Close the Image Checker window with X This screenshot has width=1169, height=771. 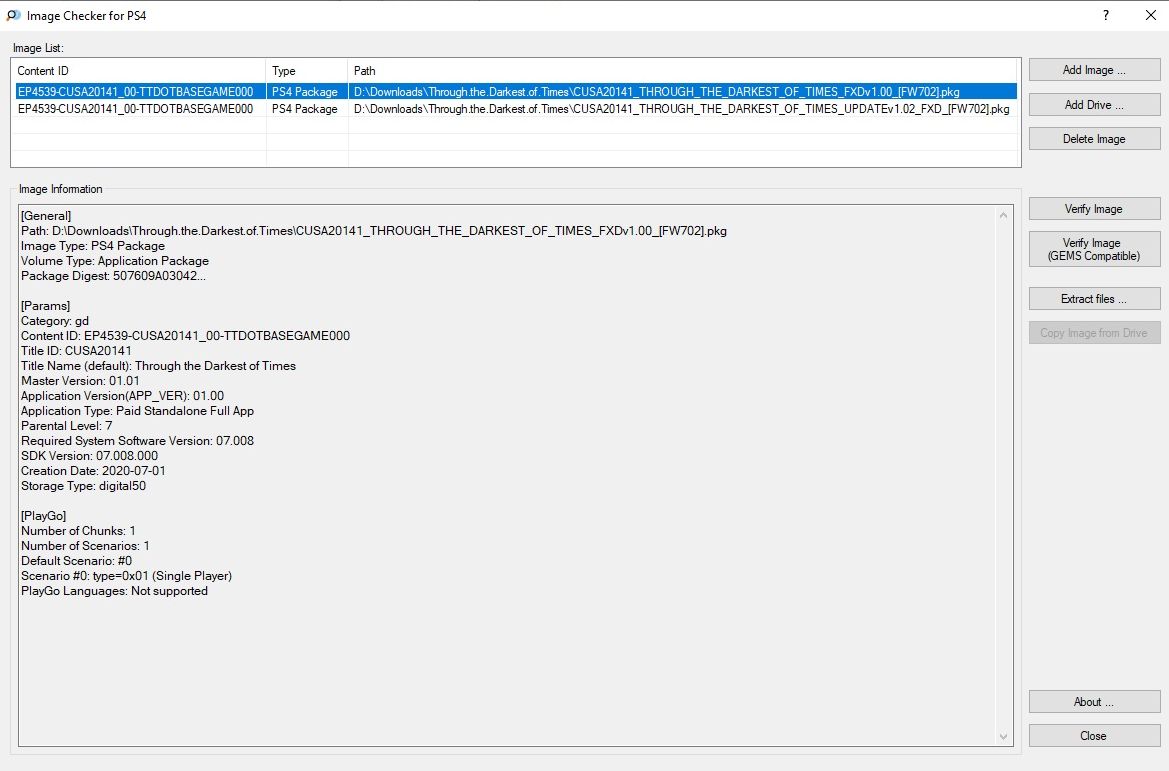tap(1150, 15)
